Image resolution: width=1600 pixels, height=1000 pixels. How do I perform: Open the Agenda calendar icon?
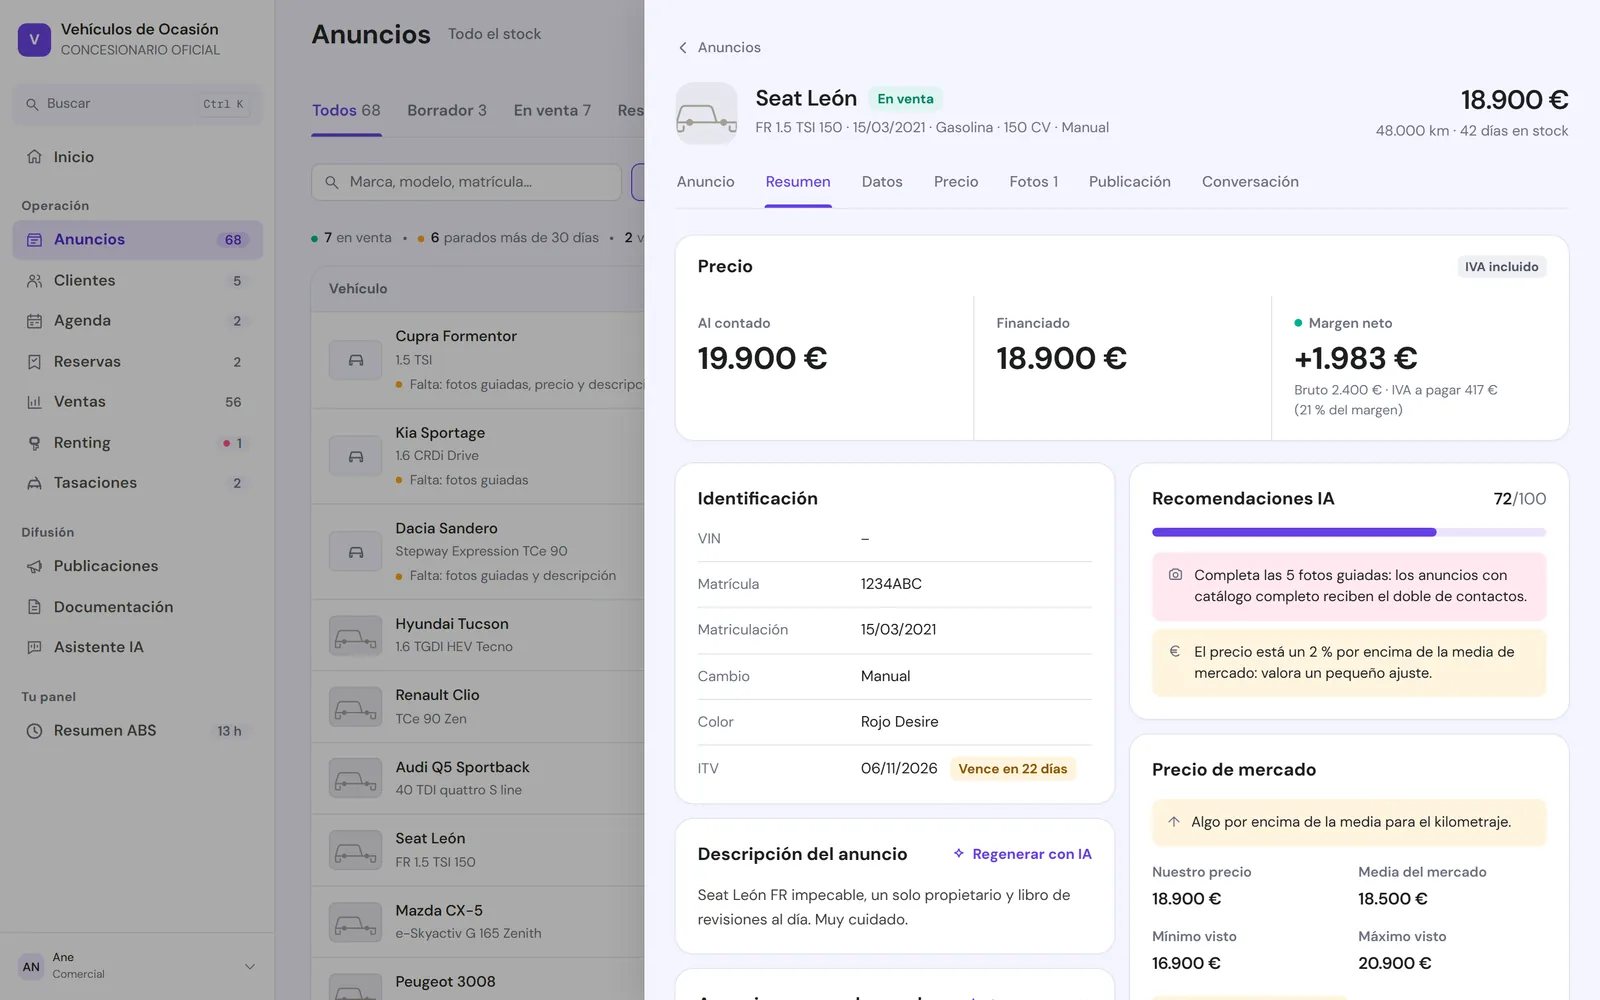(34, 321)
